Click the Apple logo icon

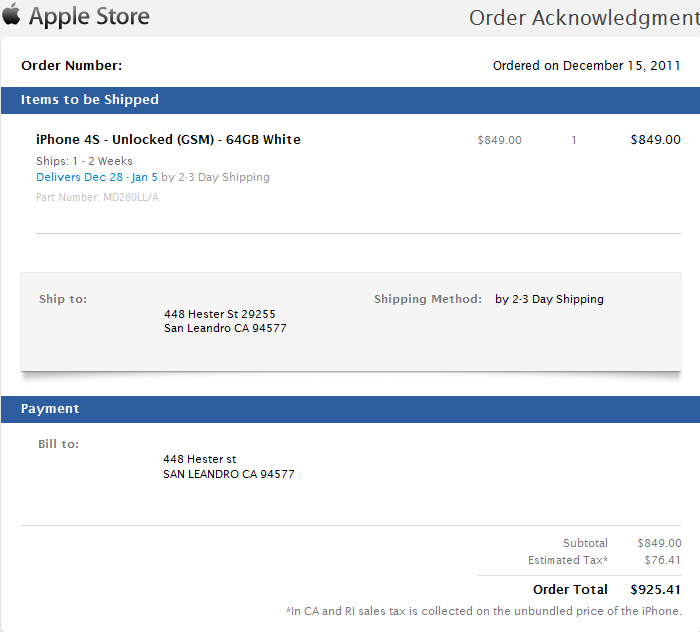coord(12,17)
